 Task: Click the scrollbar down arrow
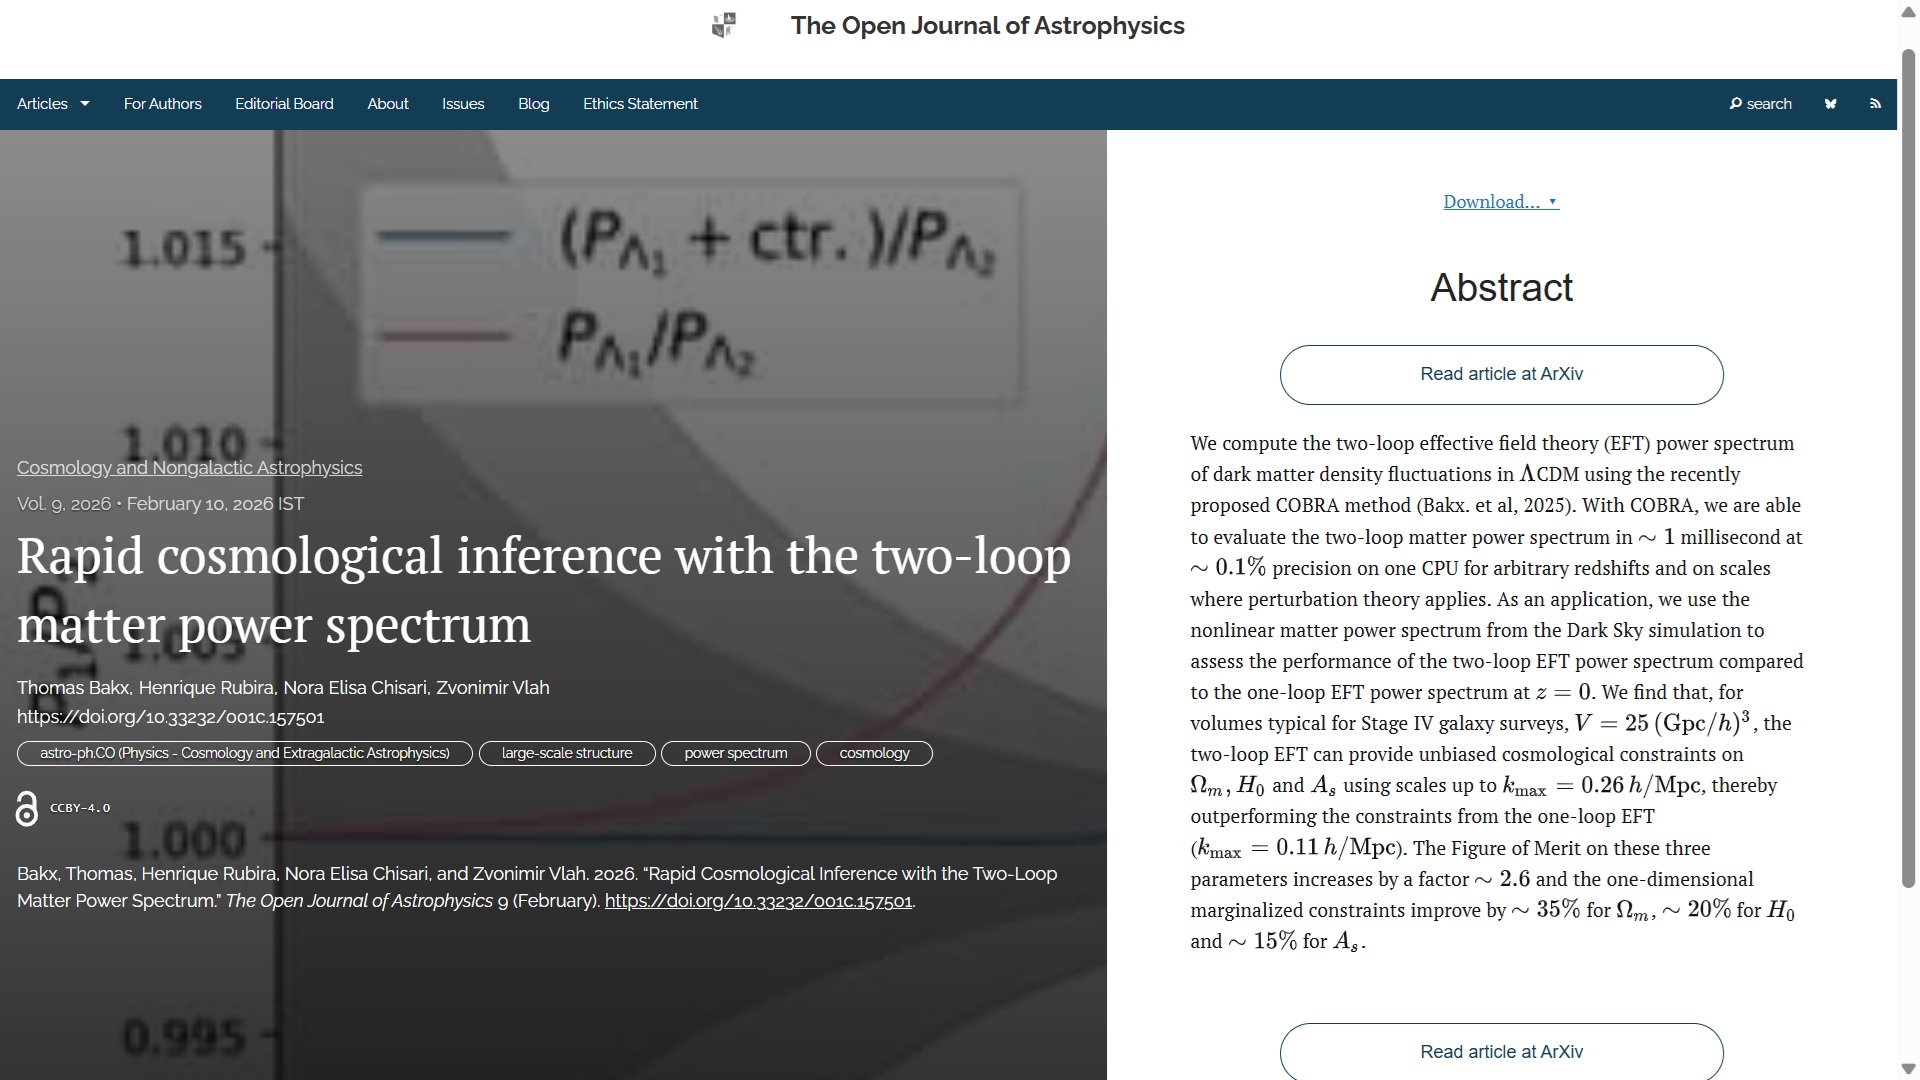click(x=1908, y=1069)
